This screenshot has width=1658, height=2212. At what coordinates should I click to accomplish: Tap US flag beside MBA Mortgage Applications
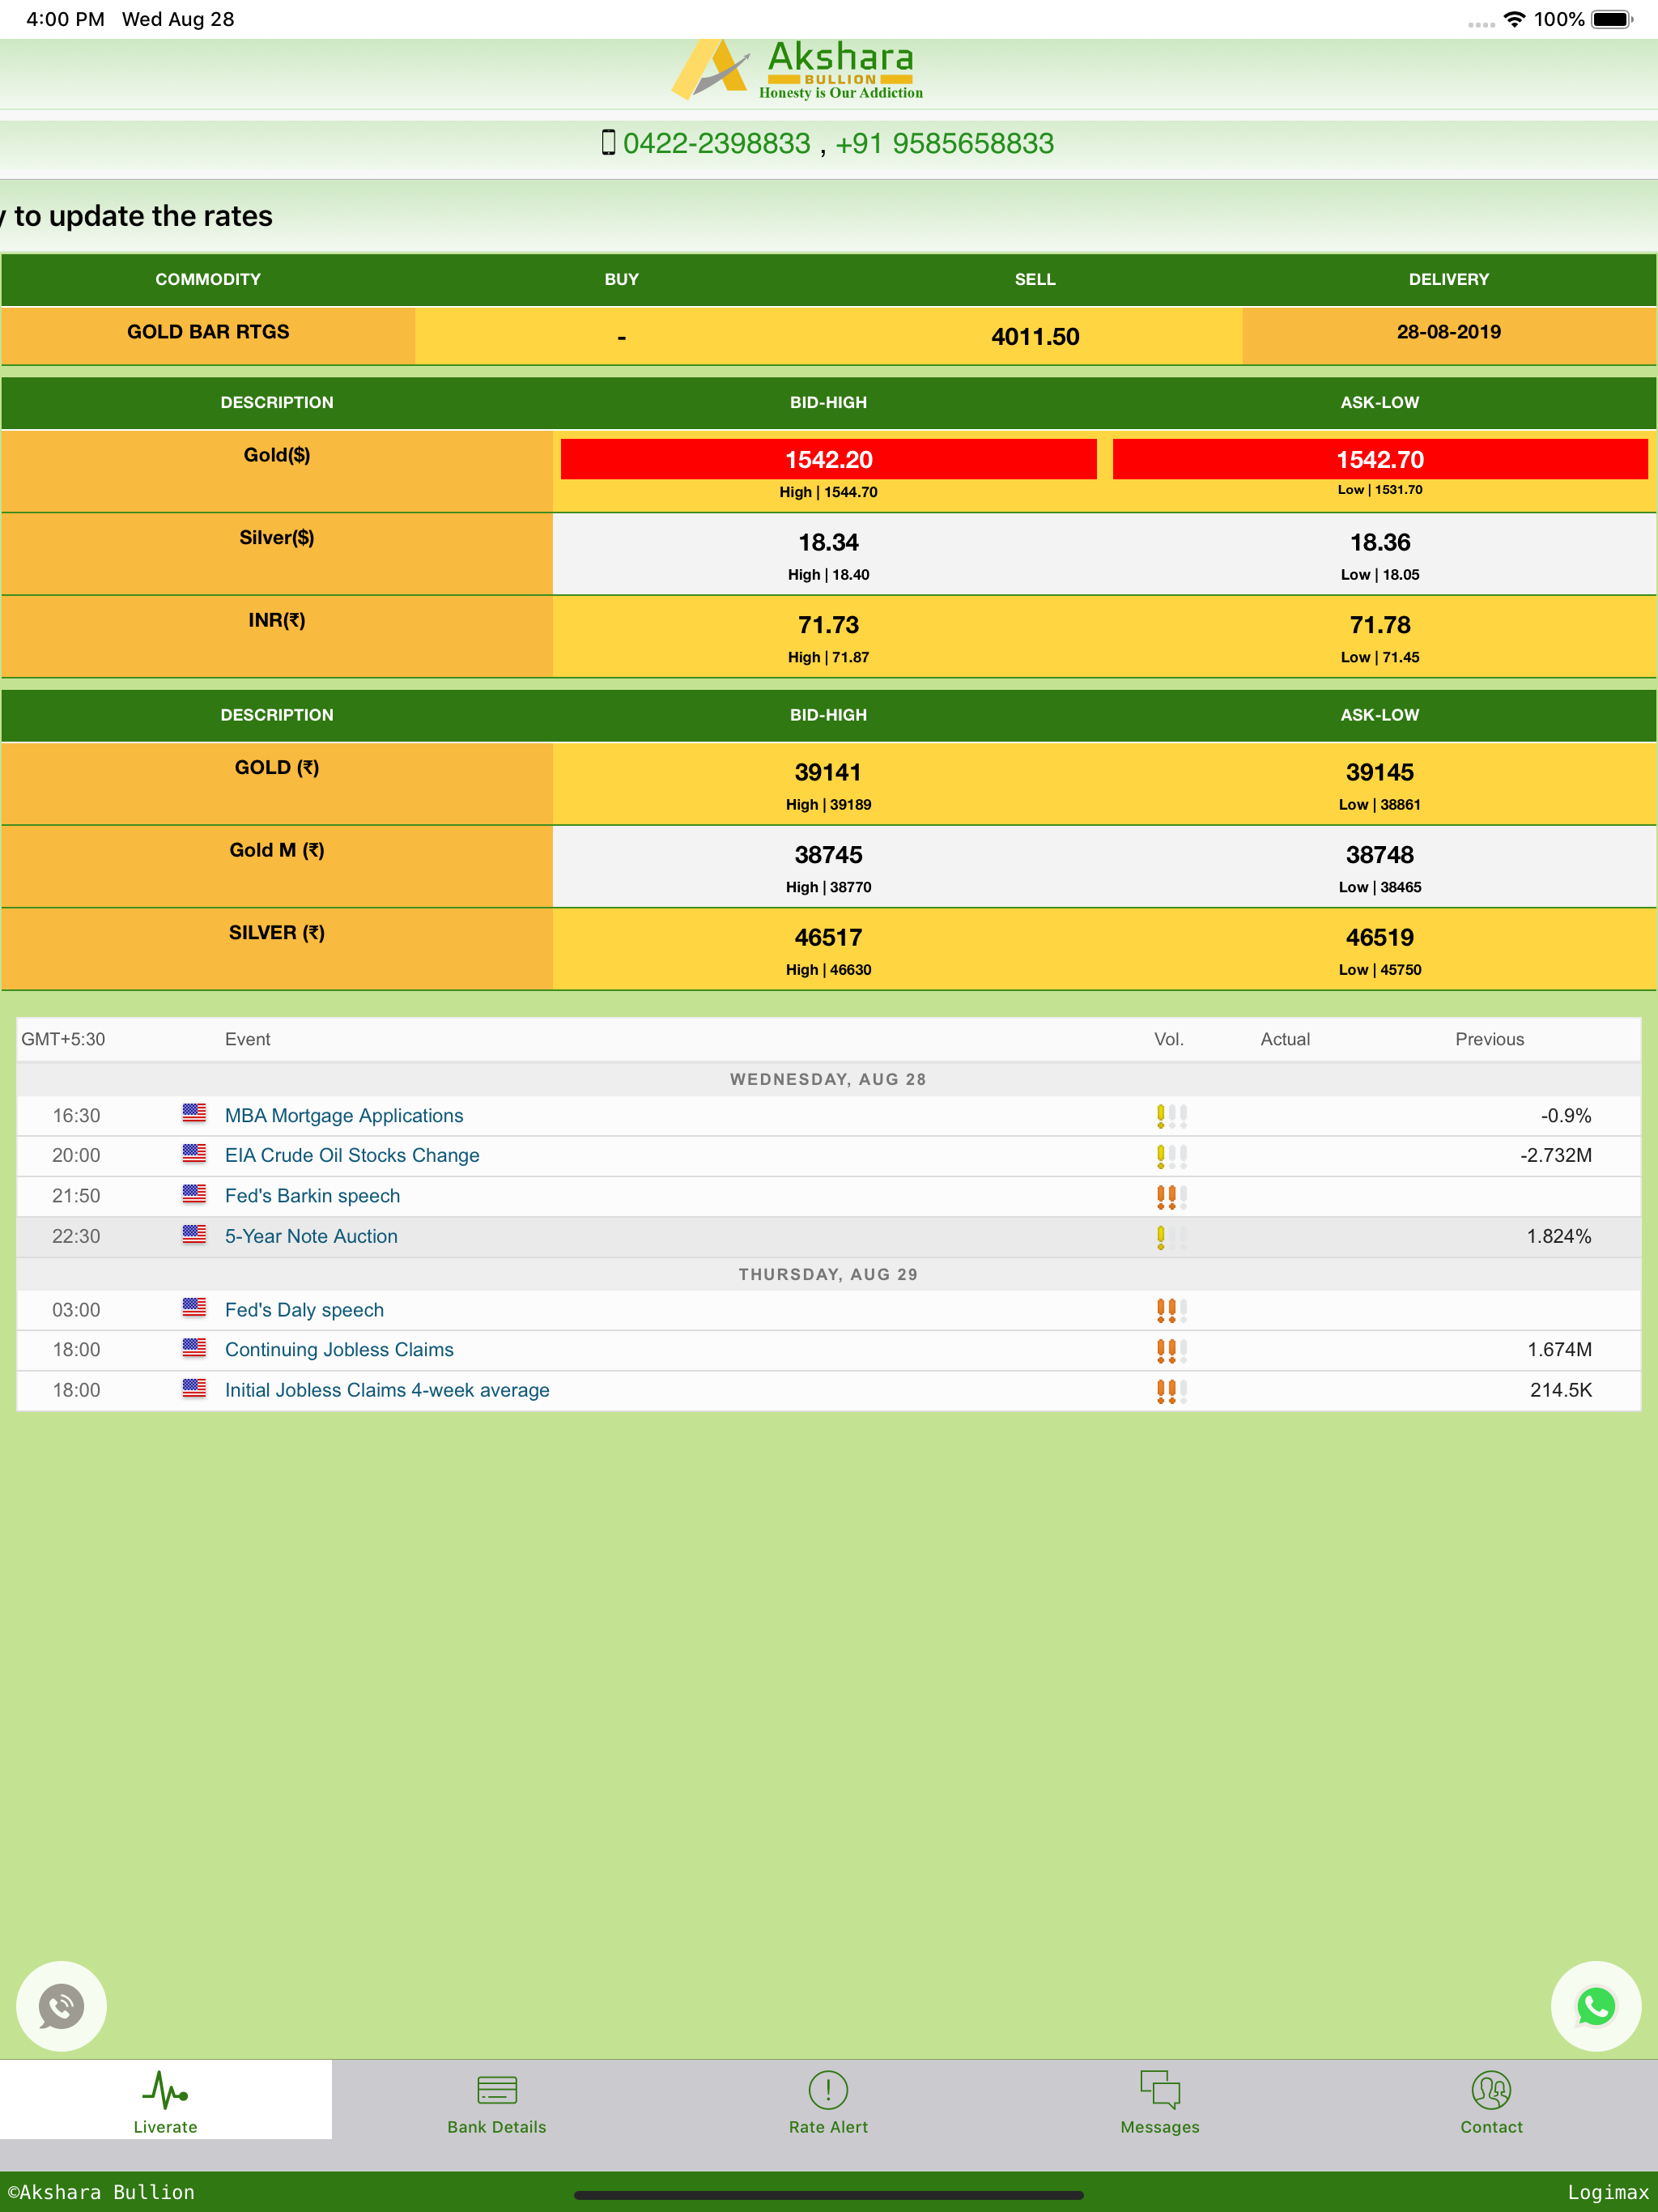tap(194, 1113)
